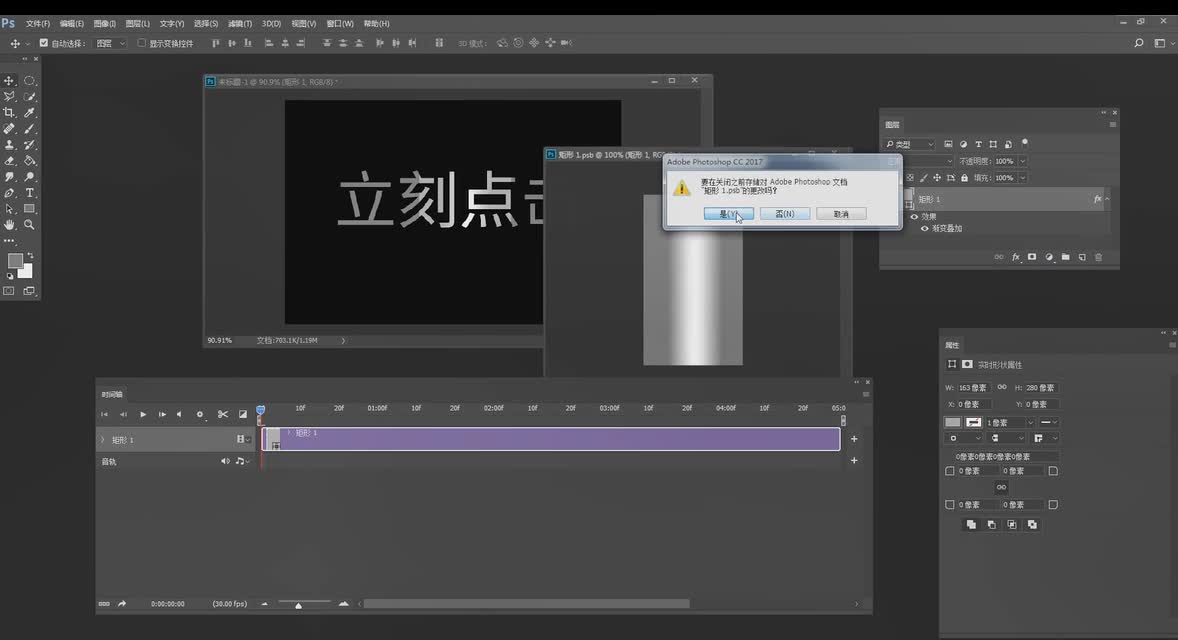Select the Move tool in the toolbar
The image size is (1178, 640).
[x=10, y=80]
